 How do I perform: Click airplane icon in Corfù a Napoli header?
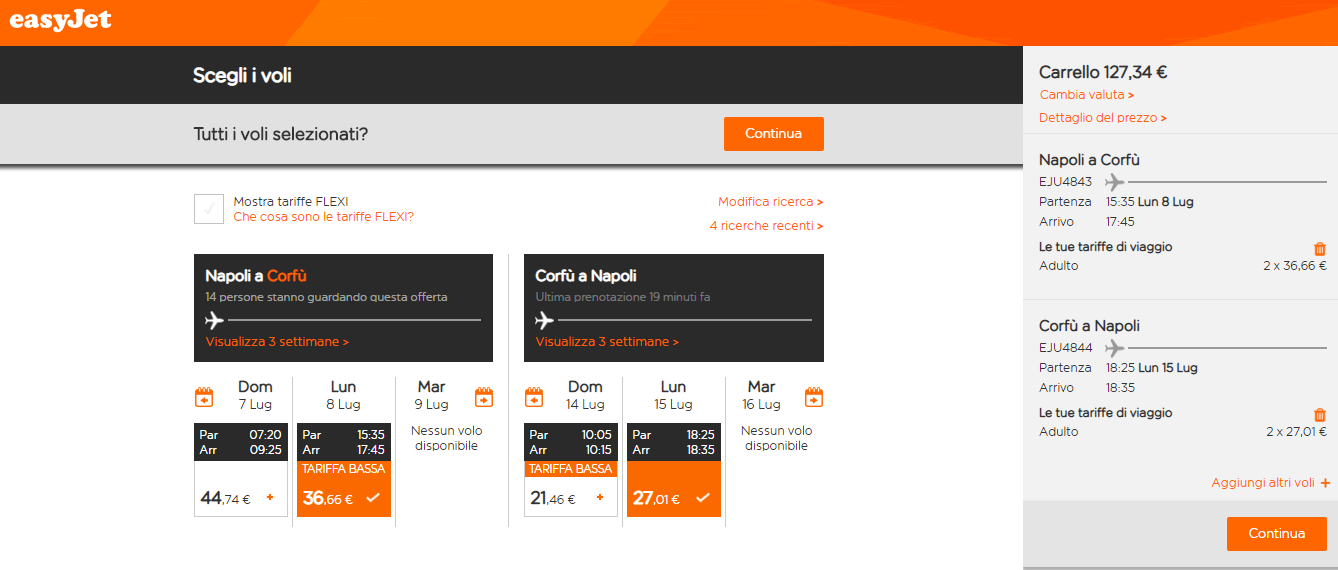click(x=544, y=320)
